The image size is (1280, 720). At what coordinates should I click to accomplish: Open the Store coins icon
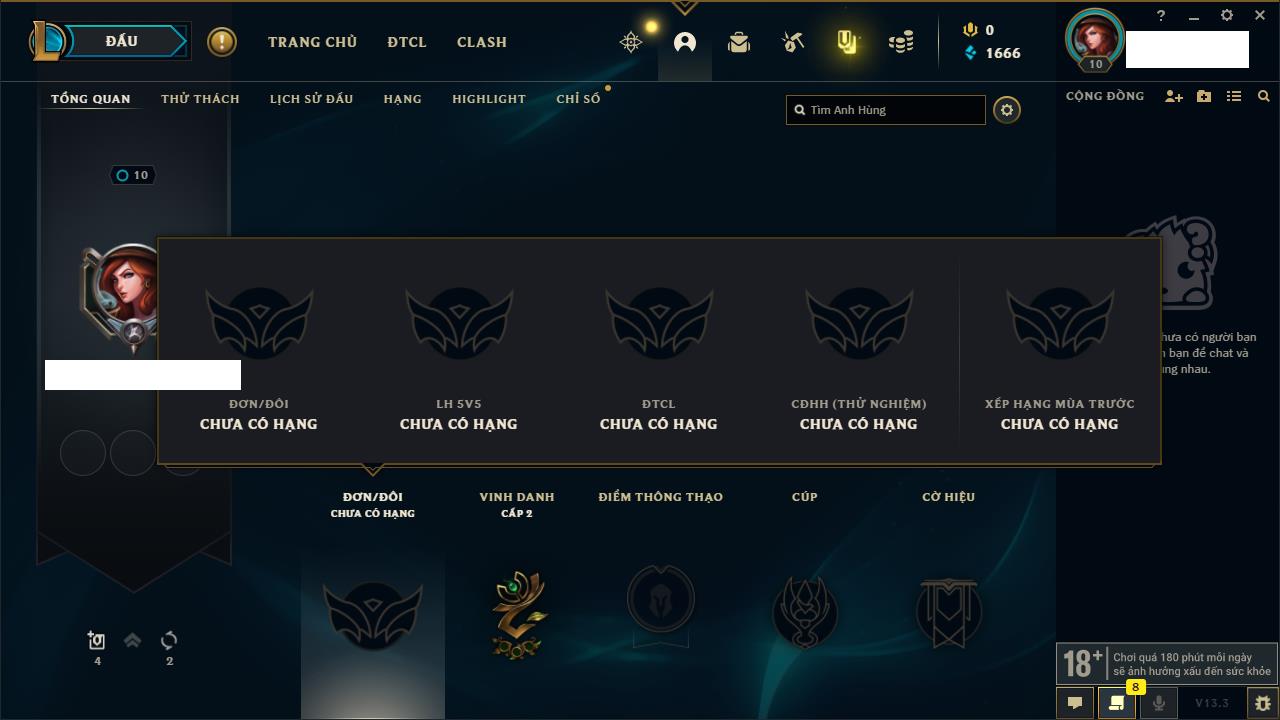[901, 42]
